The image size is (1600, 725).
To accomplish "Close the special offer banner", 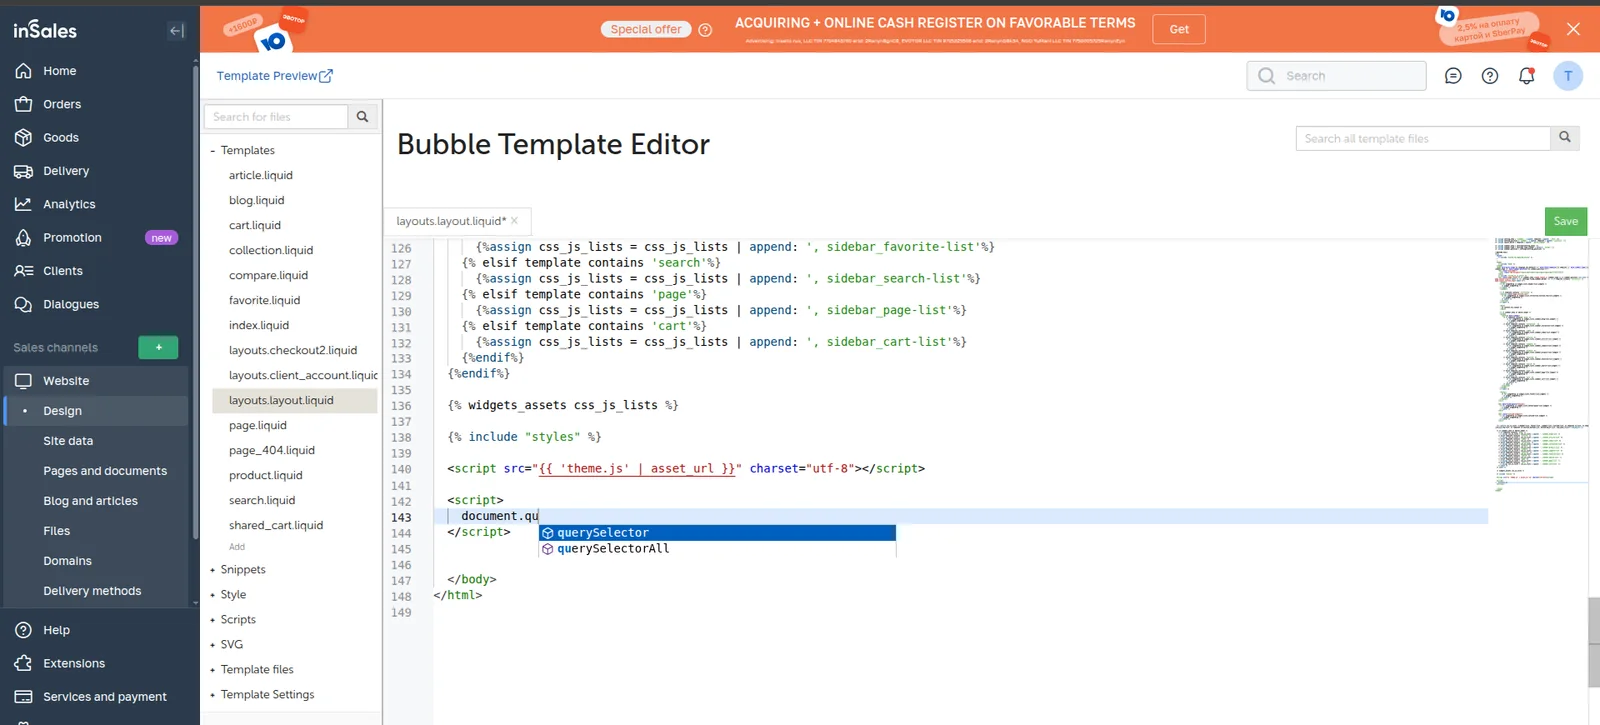I will (1573, 29).
